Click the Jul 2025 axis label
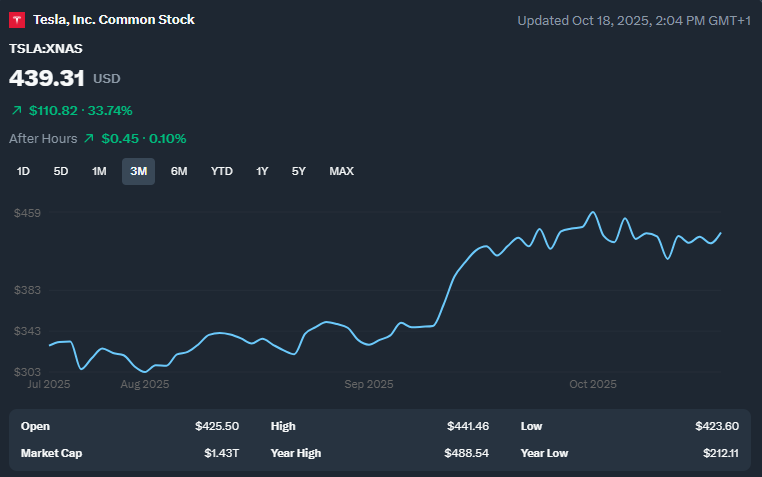This screenshot has height=477, width=762. 49,384
